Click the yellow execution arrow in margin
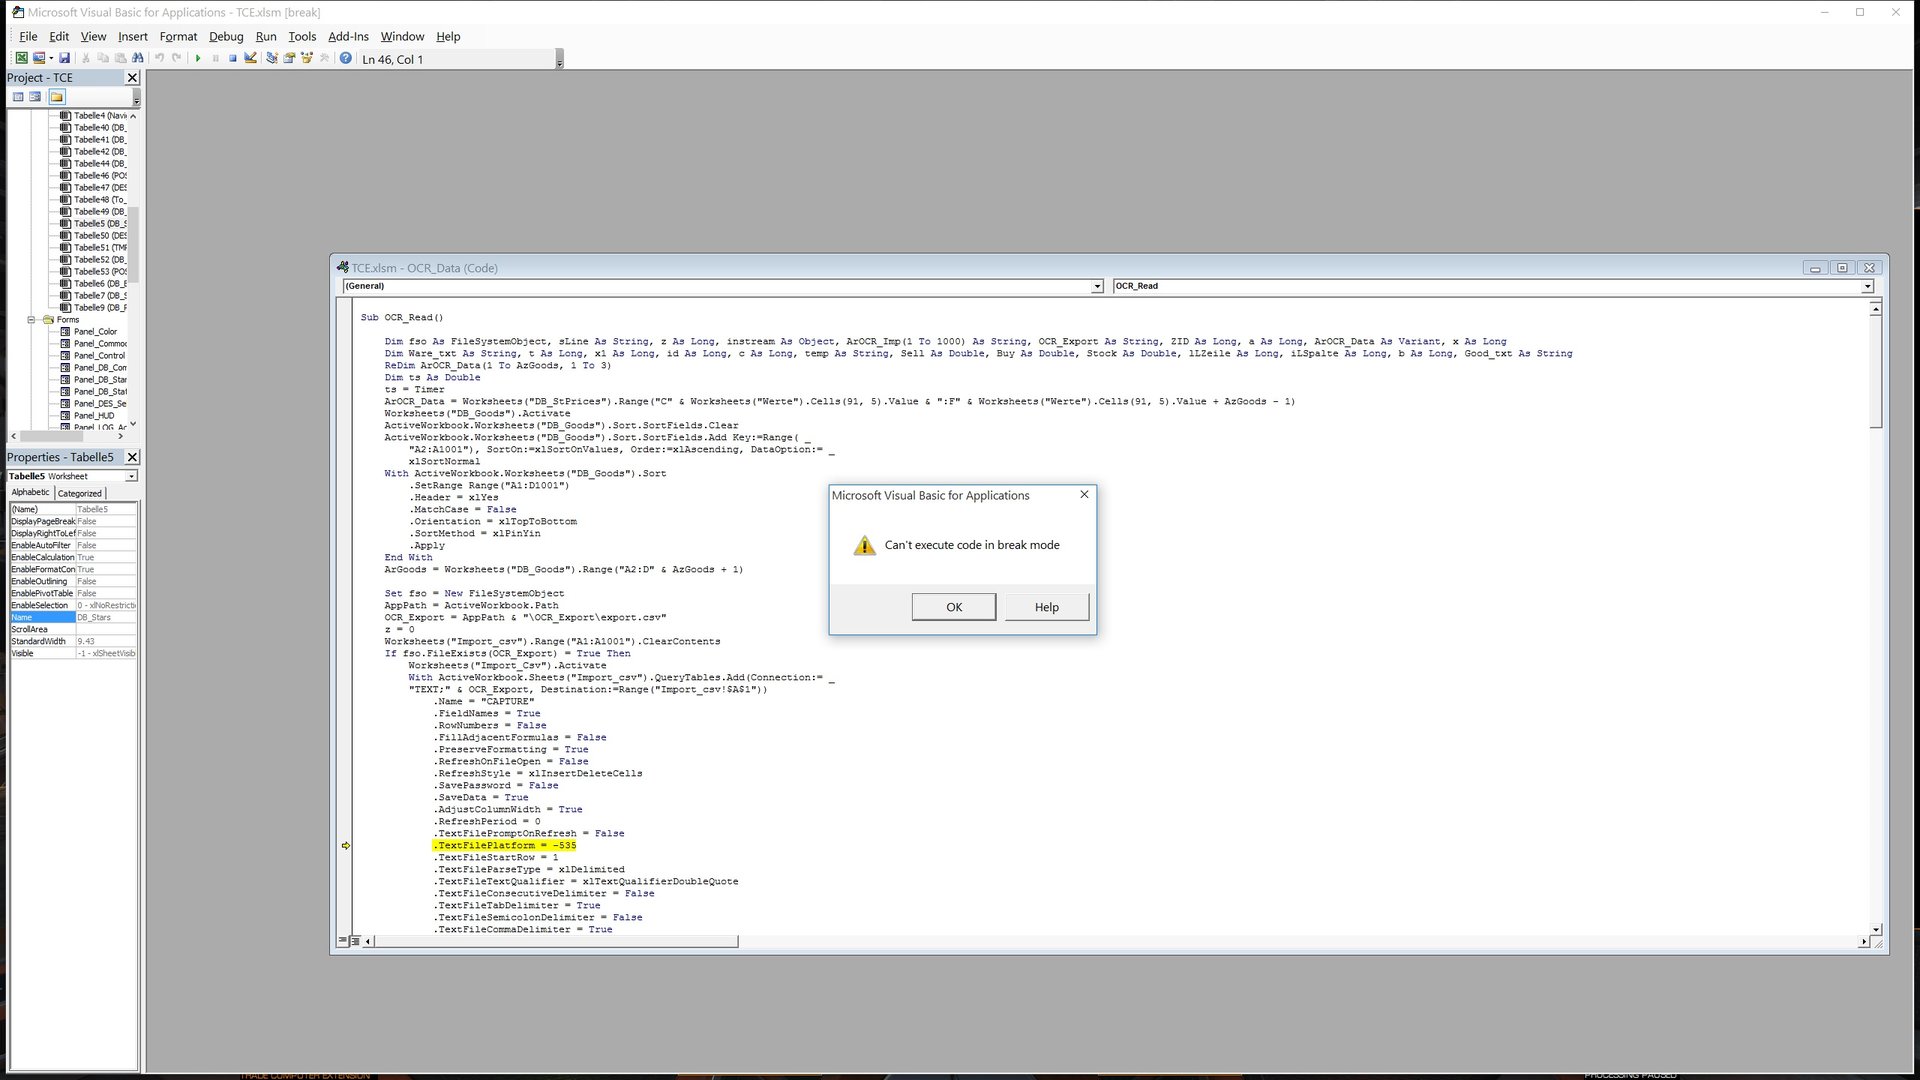 click(x=346, y=845)
